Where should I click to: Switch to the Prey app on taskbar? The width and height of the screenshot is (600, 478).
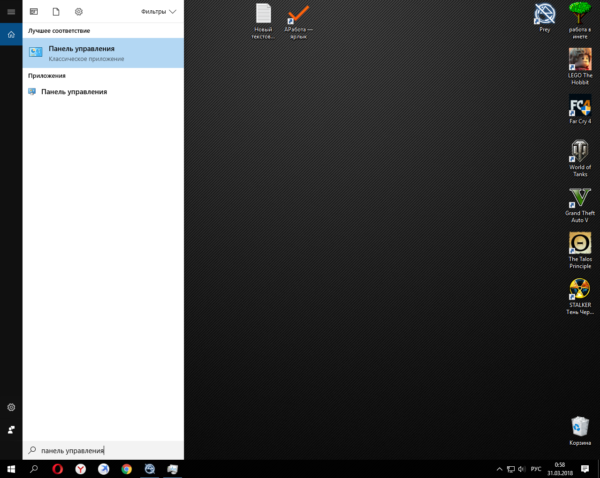(x=150, y=469)
